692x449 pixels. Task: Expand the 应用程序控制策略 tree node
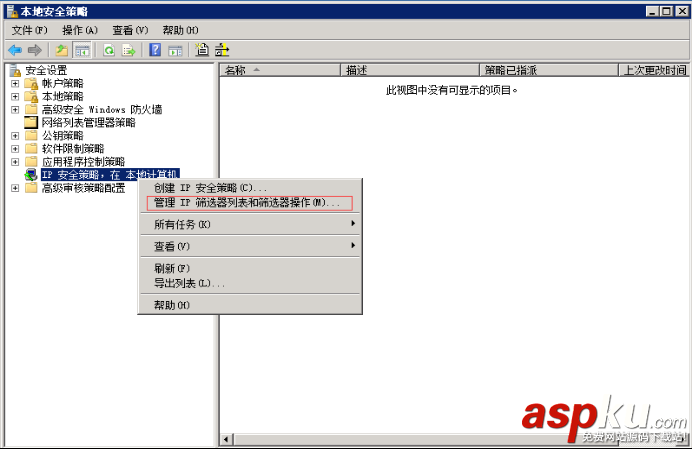(x=15, y=162)
